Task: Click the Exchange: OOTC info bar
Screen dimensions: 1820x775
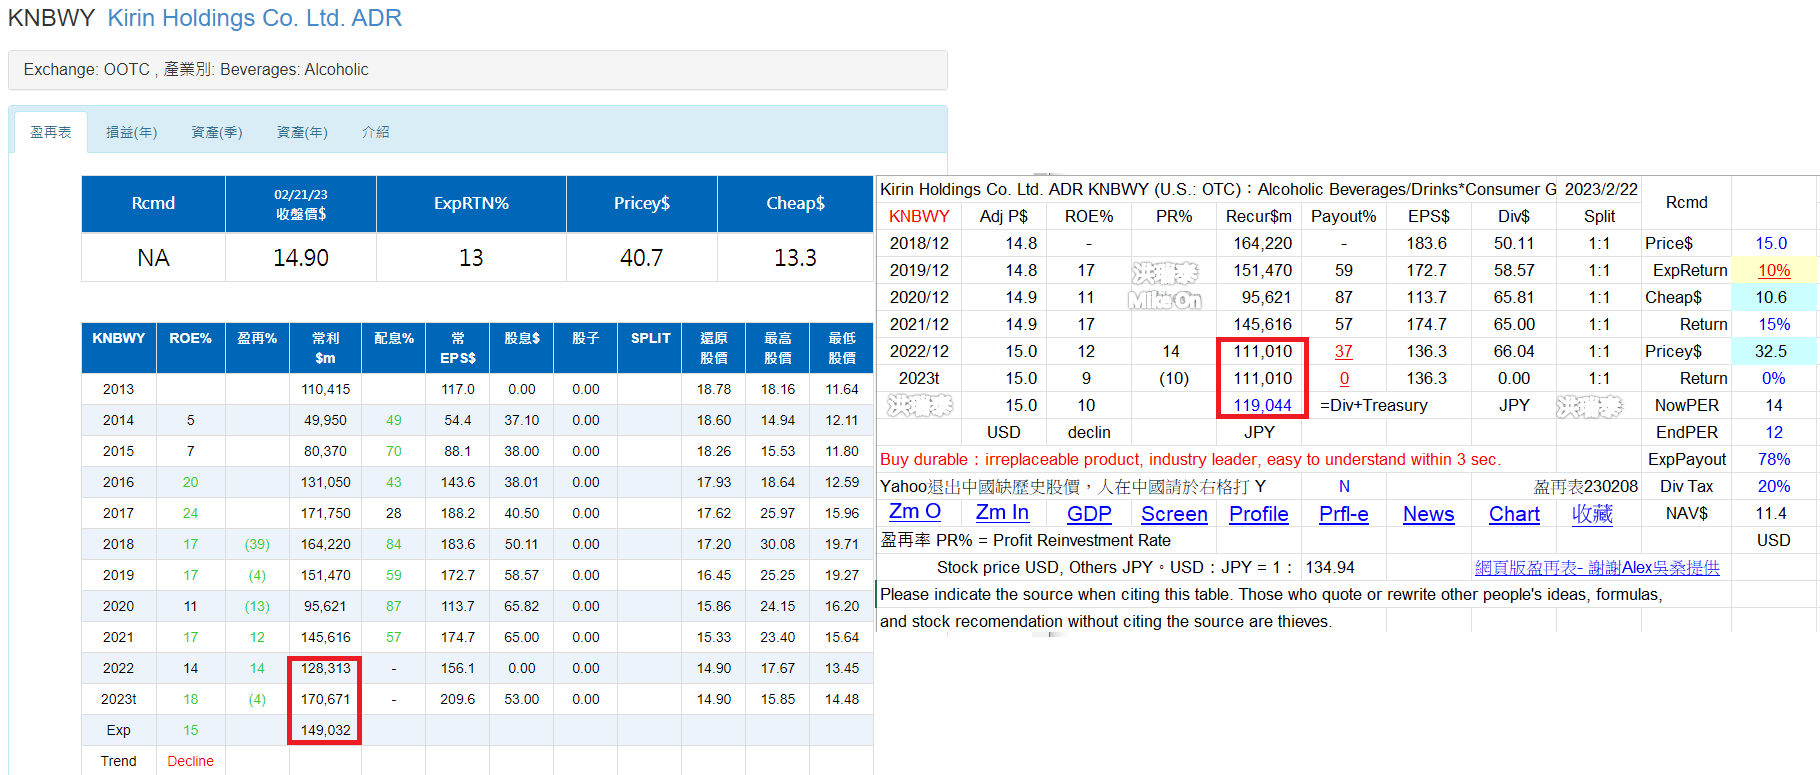Action: [x=478, y=70]
